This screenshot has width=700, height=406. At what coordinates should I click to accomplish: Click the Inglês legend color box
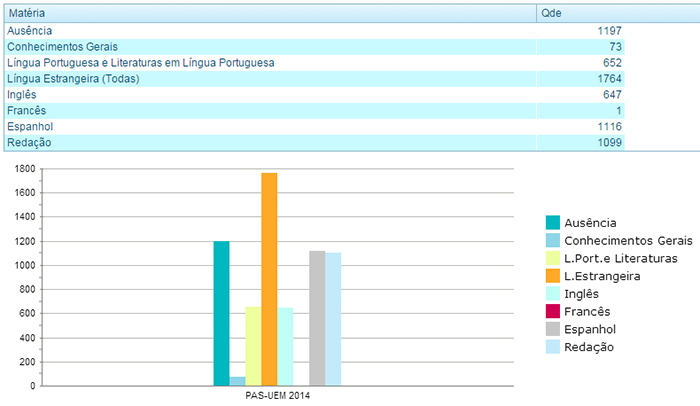(553, 294)
